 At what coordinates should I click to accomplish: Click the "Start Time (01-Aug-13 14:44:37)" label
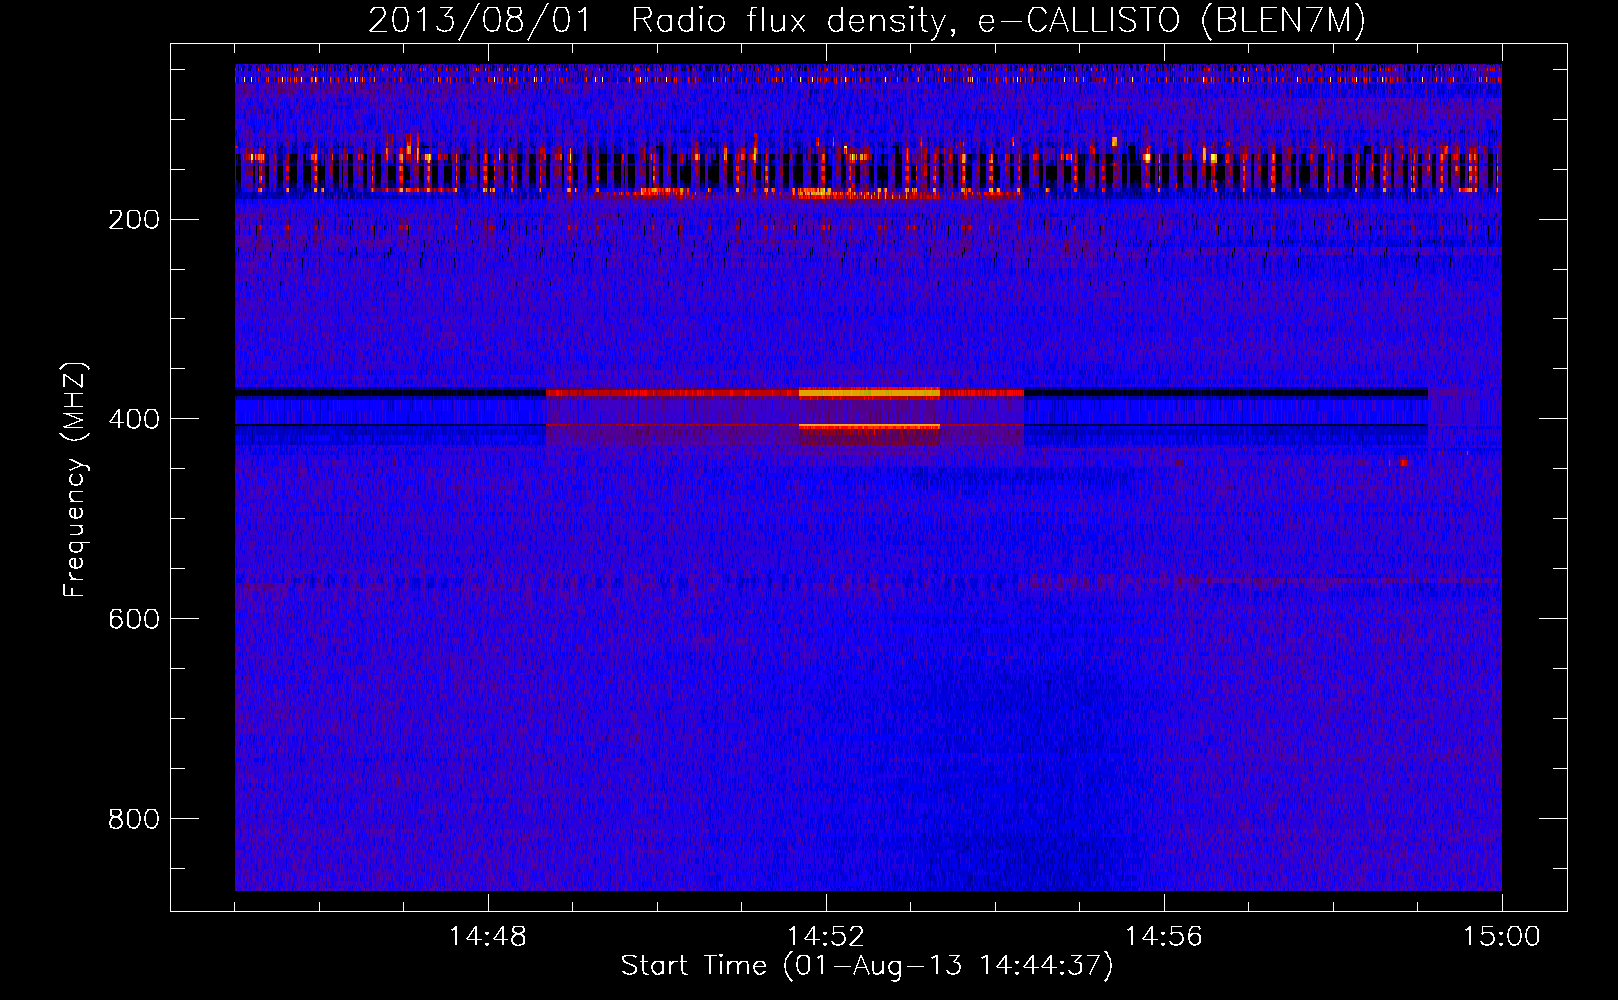point(867,966)
